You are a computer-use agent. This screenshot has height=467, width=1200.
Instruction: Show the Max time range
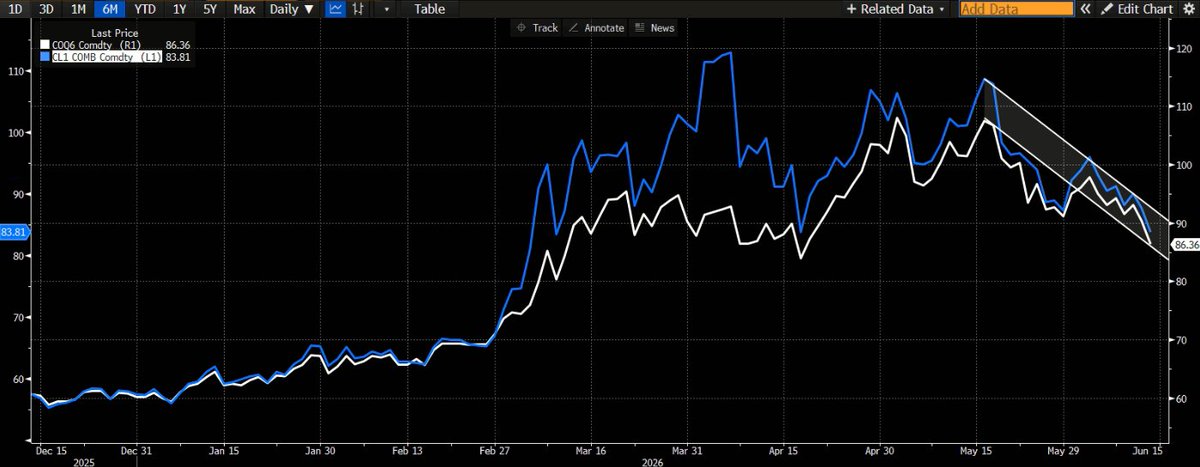point(243,9)
